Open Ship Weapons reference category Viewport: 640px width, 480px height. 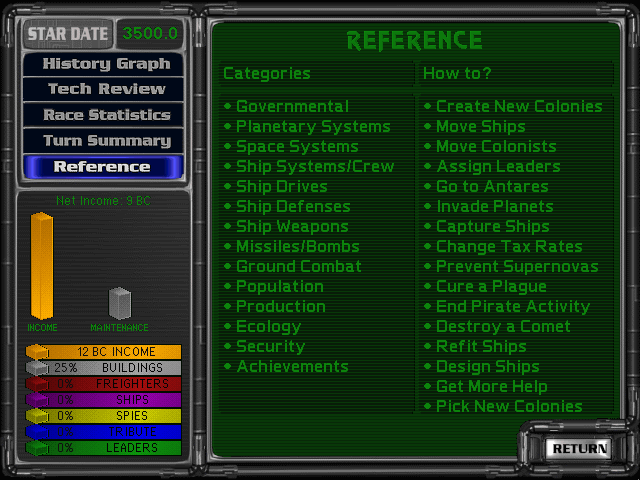[292, 227]
